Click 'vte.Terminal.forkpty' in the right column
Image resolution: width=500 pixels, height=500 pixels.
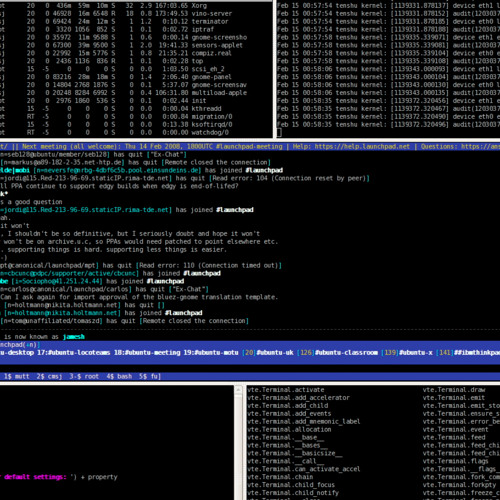460,485
